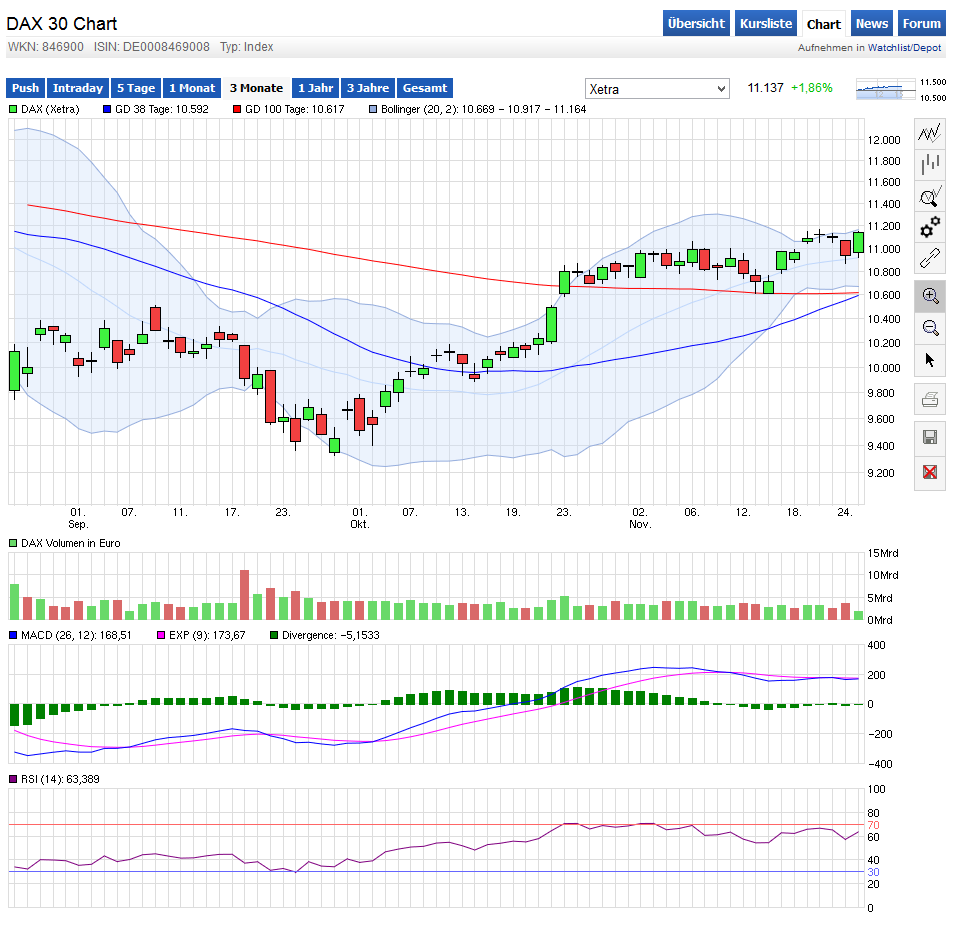This screenshot has width=964, height=926.
Task: Open the chart analysis magnifier icon
Action: 930,197
